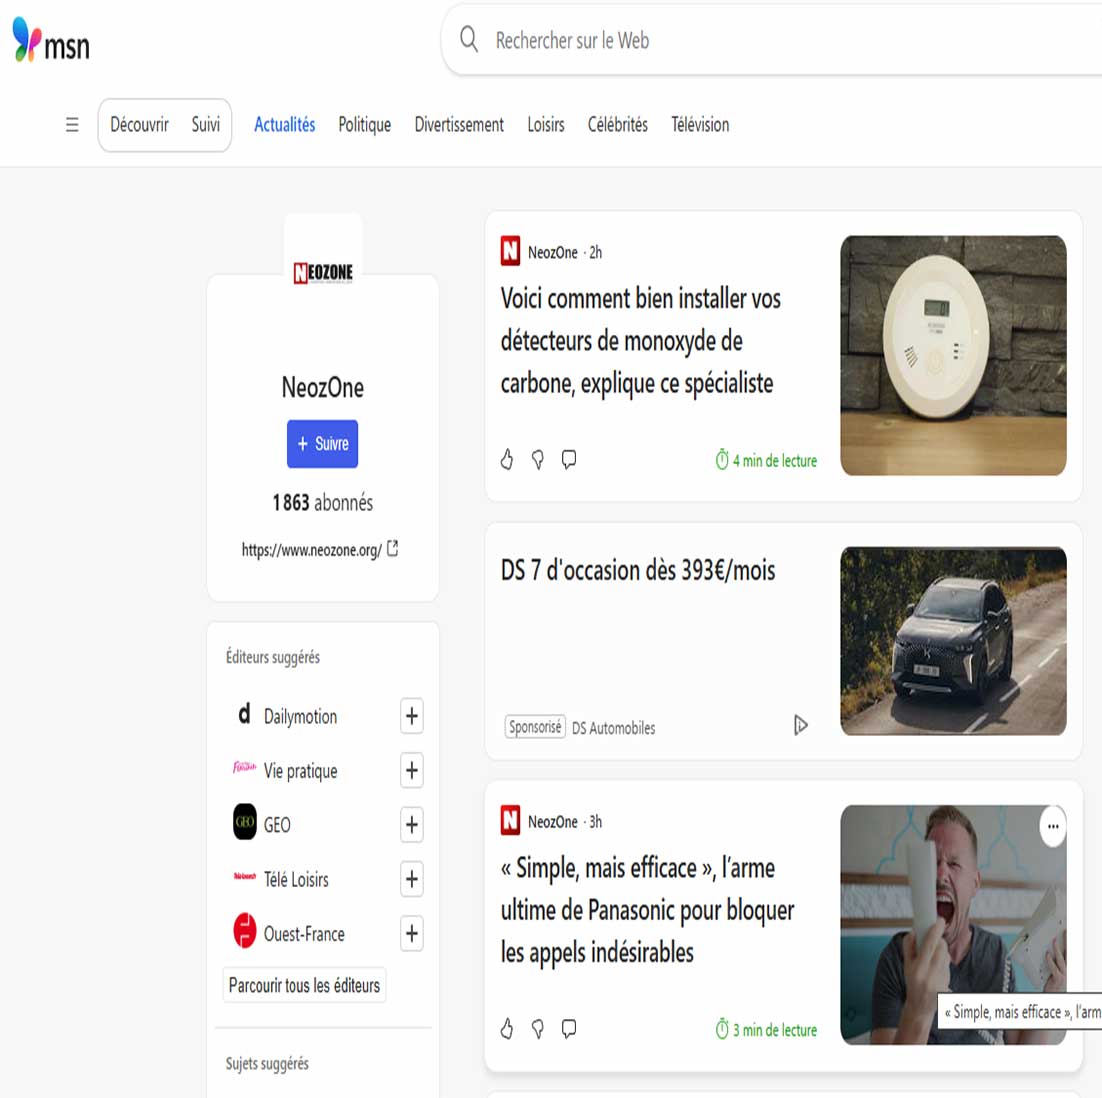Like the Panasonic call-blocking article
The image size is (1102, 1098).
[507, 1029]
